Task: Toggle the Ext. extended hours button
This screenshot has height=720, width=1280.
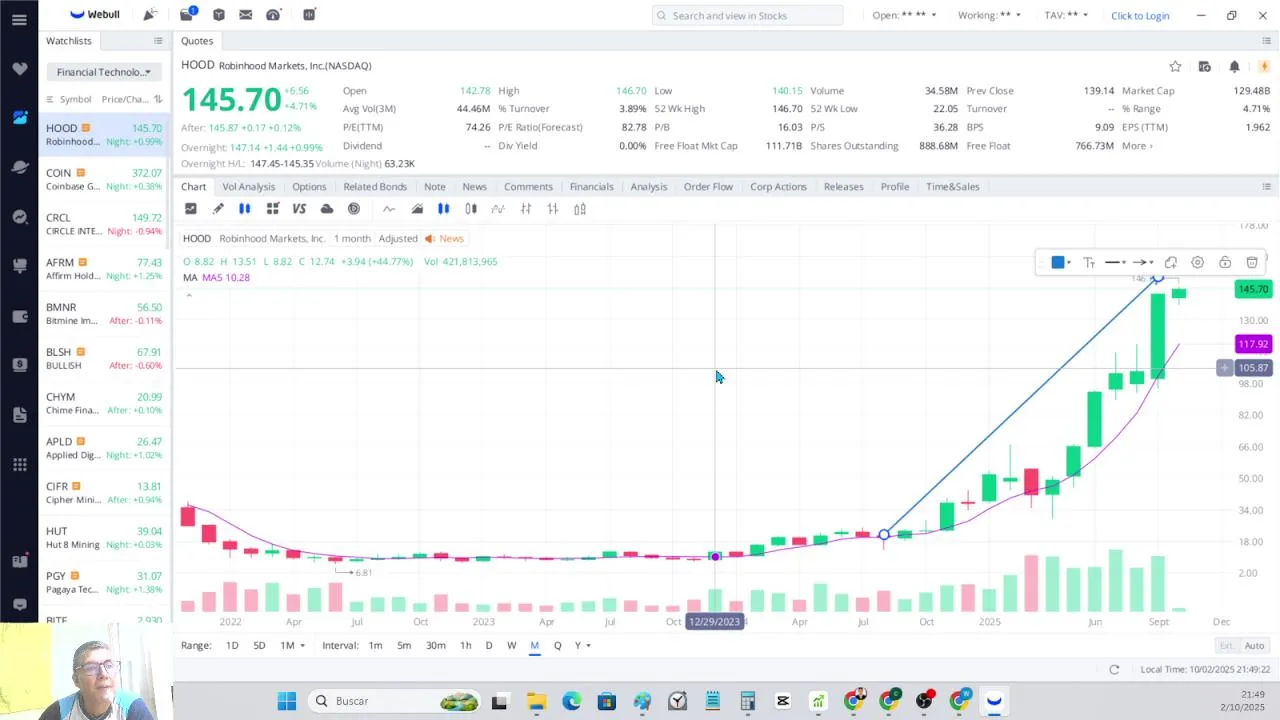Action: click(1226, 645)
